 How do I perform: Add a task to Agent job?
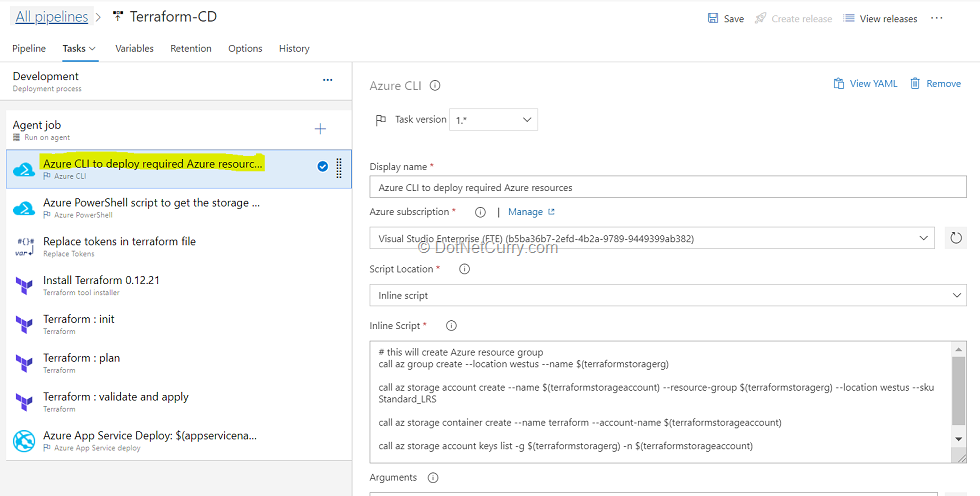click(x=320, y=129)
